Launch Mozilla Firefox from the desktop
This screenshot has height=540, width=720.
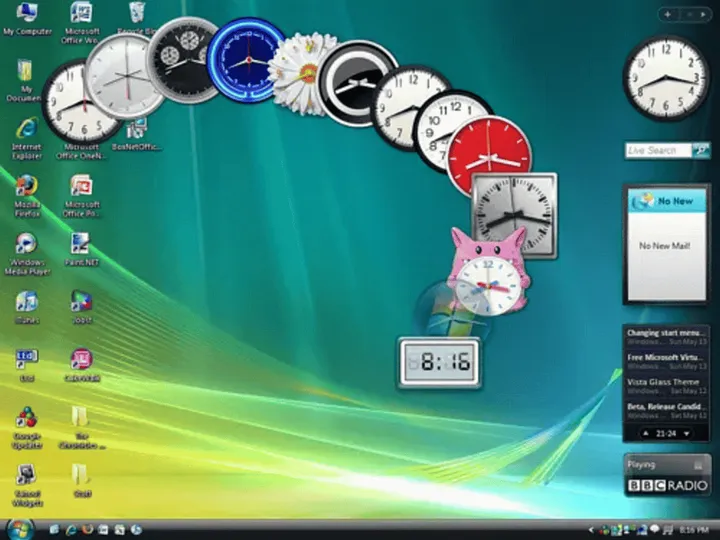pyautogui.click(x=27, y=187)
